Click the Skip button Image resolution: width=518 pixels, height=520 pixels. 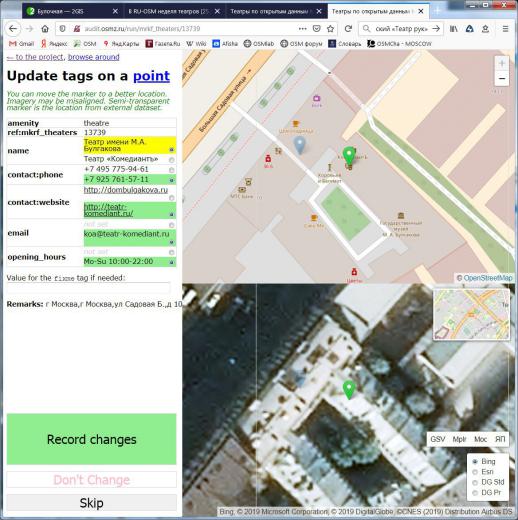(x=91, y=503)
